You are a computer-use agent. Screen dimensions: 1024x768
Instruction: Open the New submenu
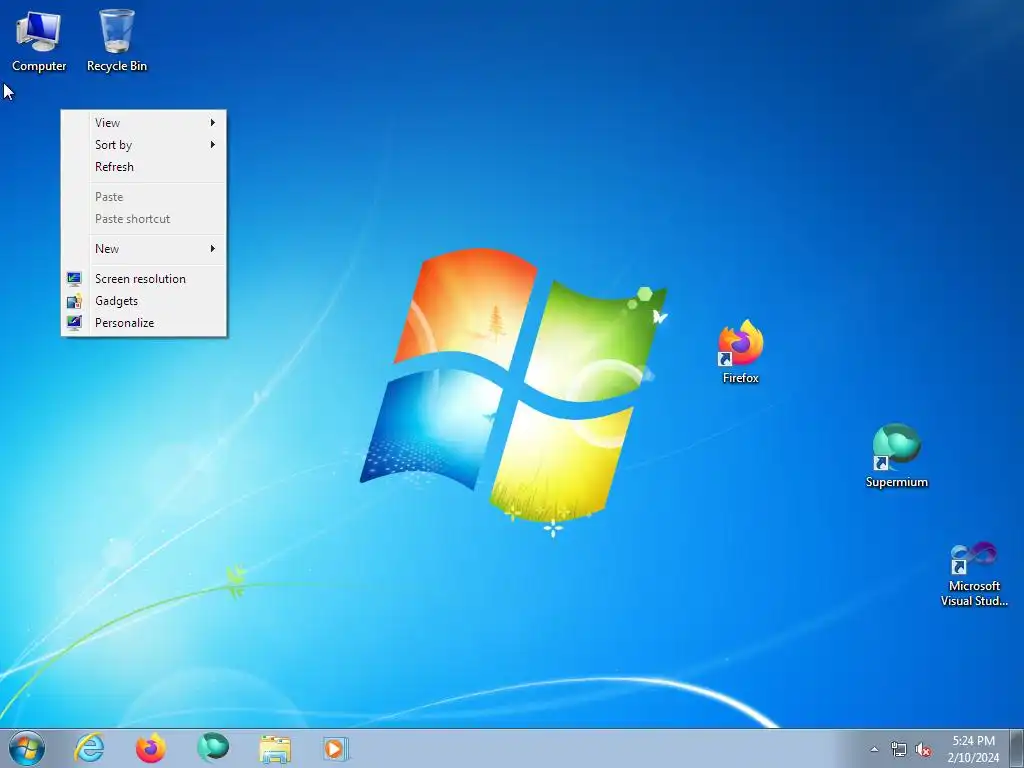tap(144, 249)
